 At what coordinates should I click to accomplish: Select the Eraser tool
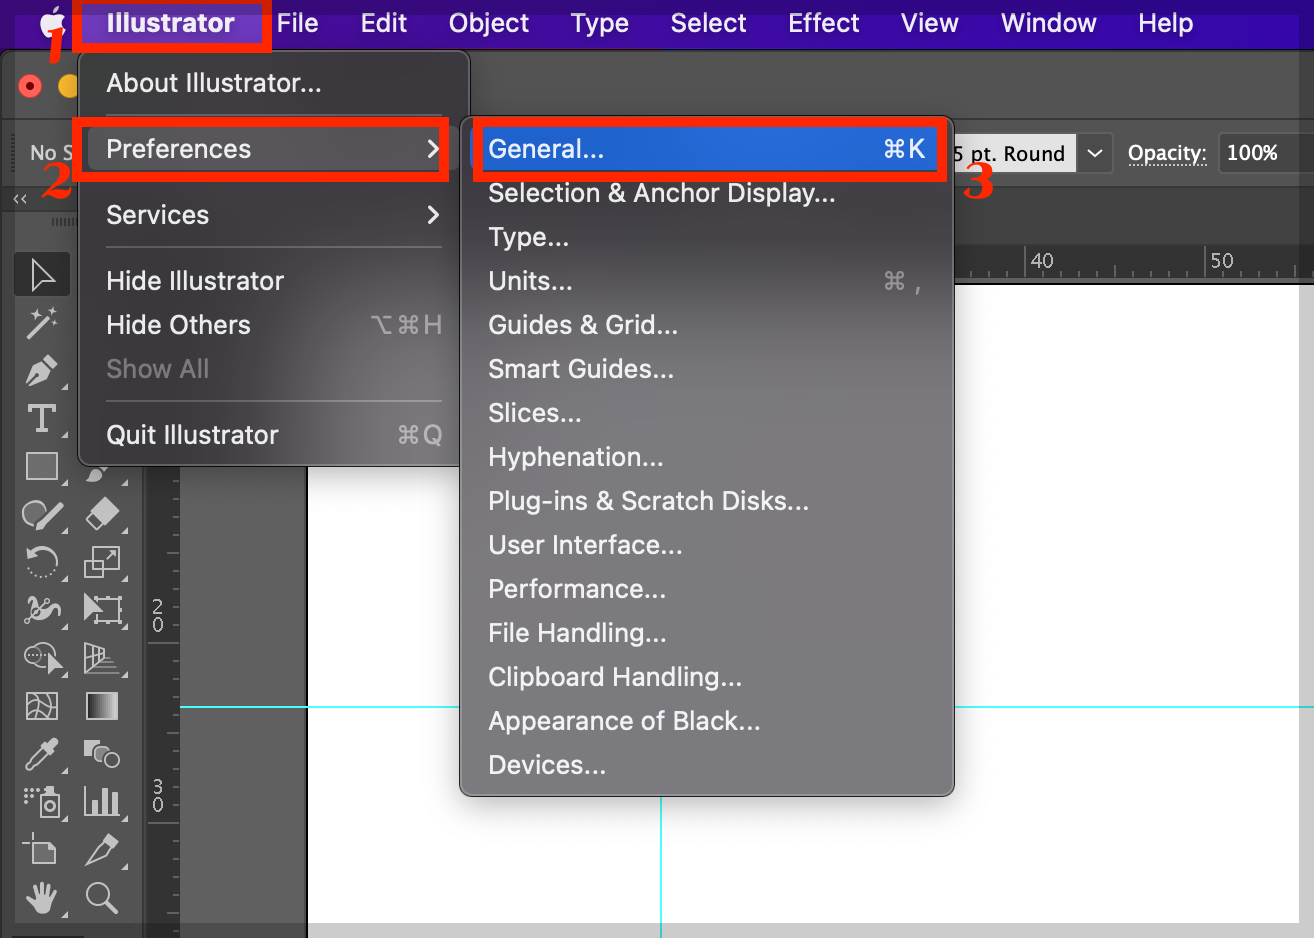(102, 514)
